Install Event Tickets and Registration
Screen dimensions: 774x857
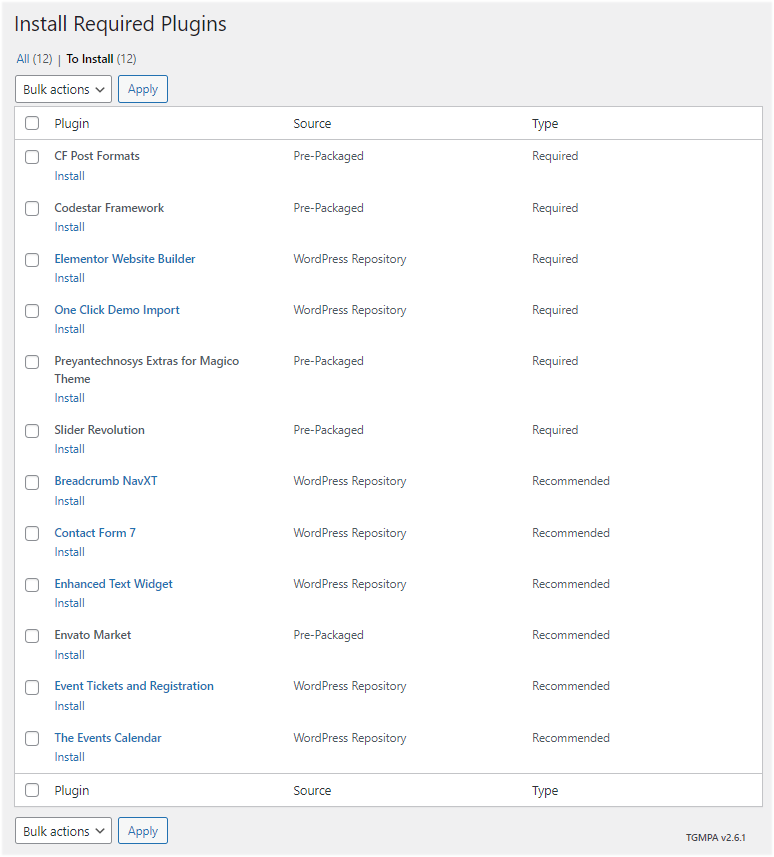(x=69, y=706)
